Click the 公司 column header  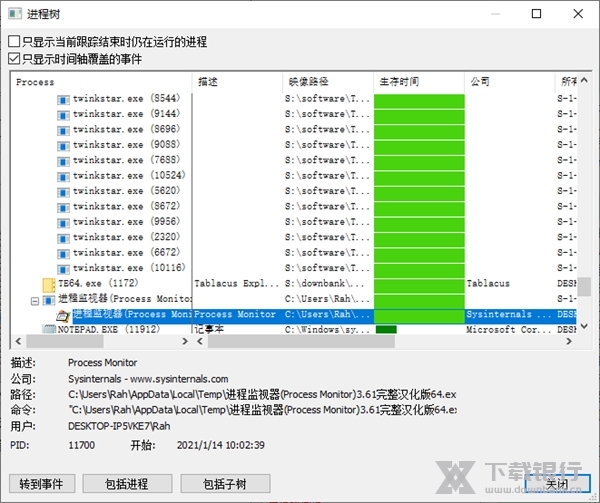click(x=510, y=82)
